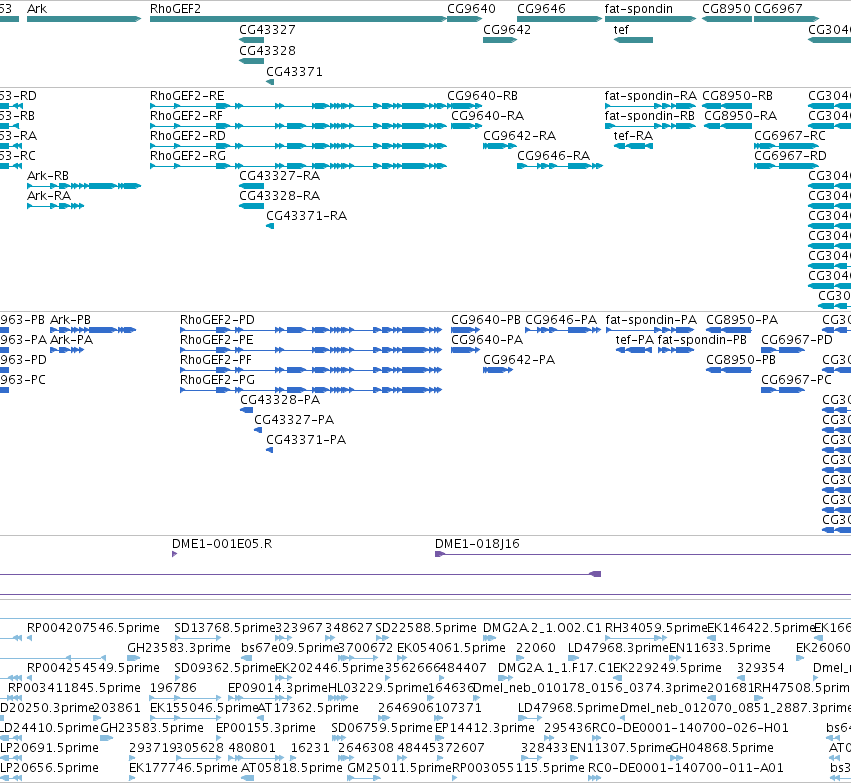Click transcript CG6967-RD
Viewport: 851px width, 783px height.
786,166
